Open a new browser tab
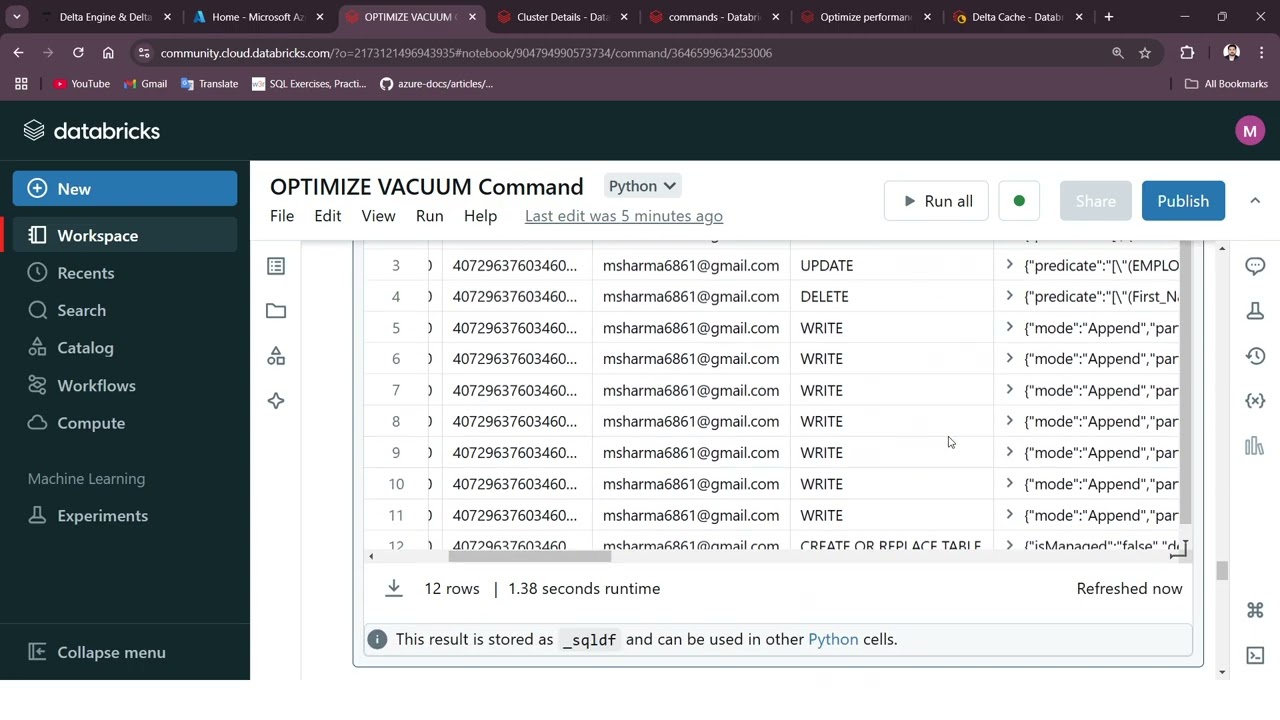This screenshot has width=1280, height=720. [1108, 17]
